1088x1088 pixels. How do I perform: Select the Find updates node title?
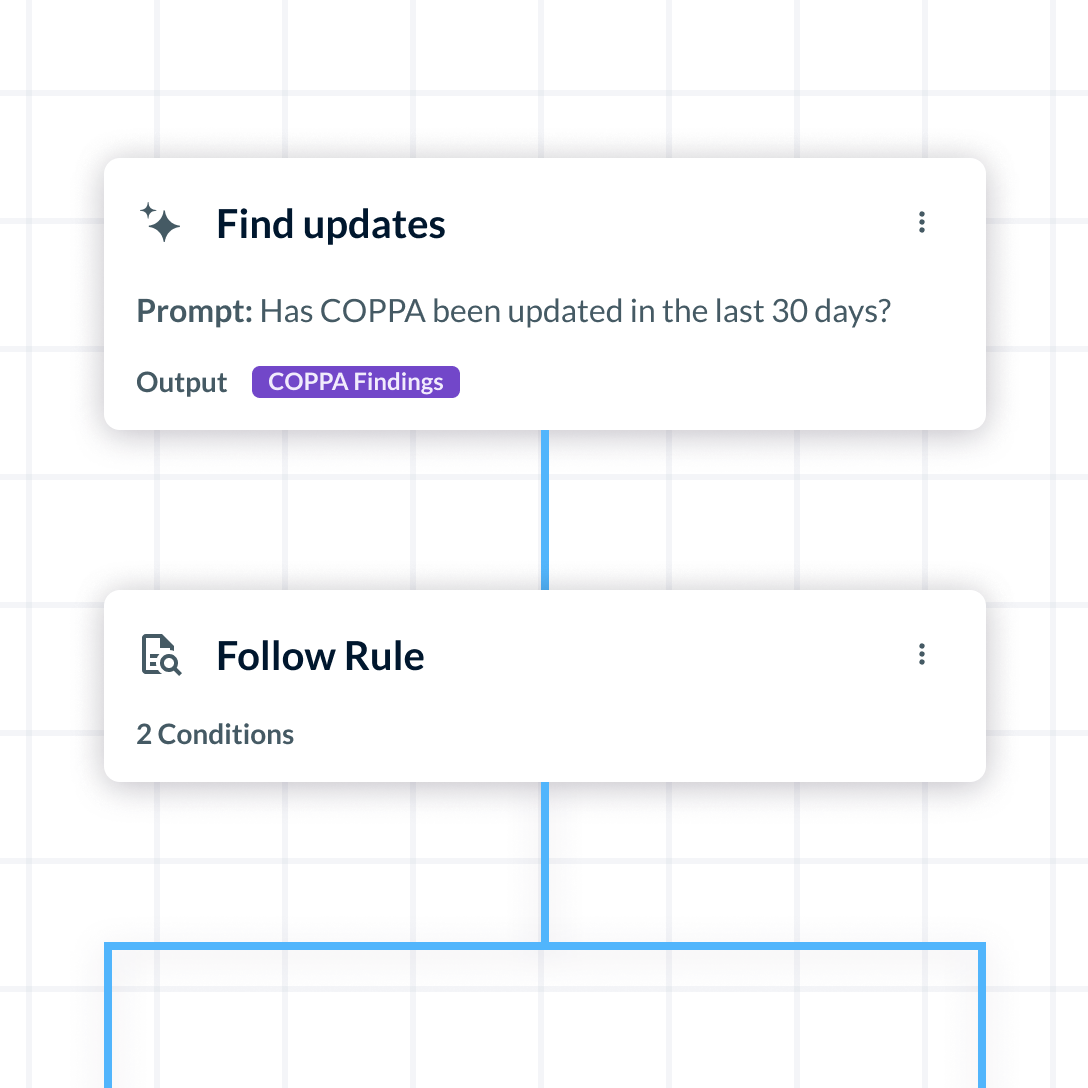[x=330, y=223]
